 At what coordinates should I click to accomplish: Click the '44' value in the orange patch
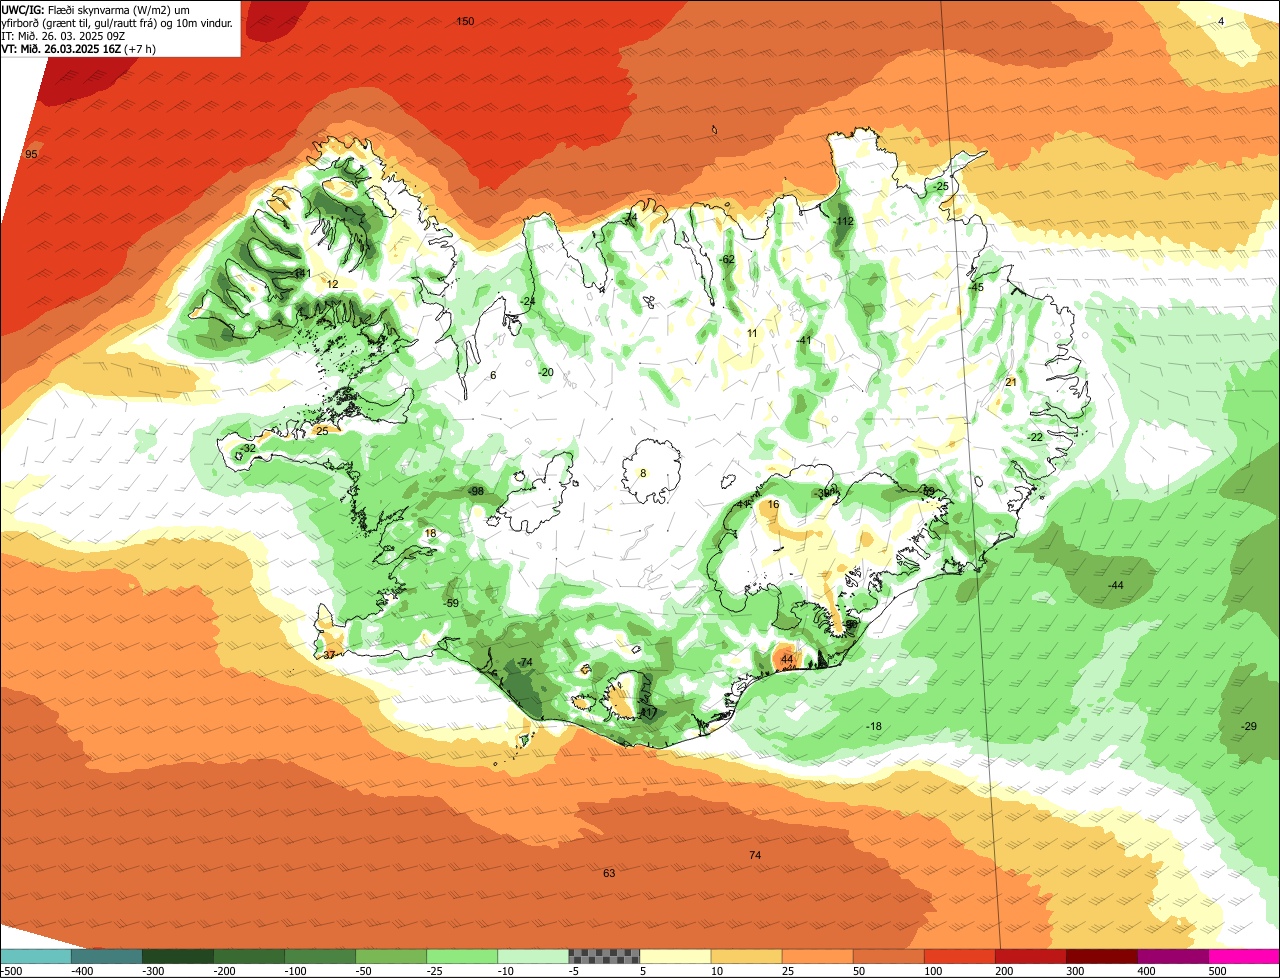(787, 659)
